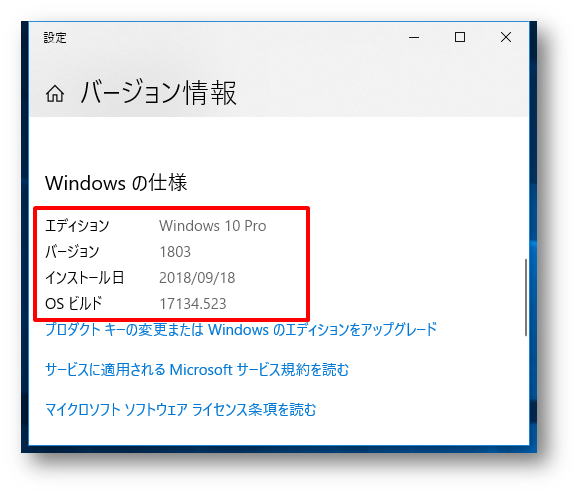The image size is (579, 495).
Task: Maximize the 設定 window
Action: click(x=460, y=37)
